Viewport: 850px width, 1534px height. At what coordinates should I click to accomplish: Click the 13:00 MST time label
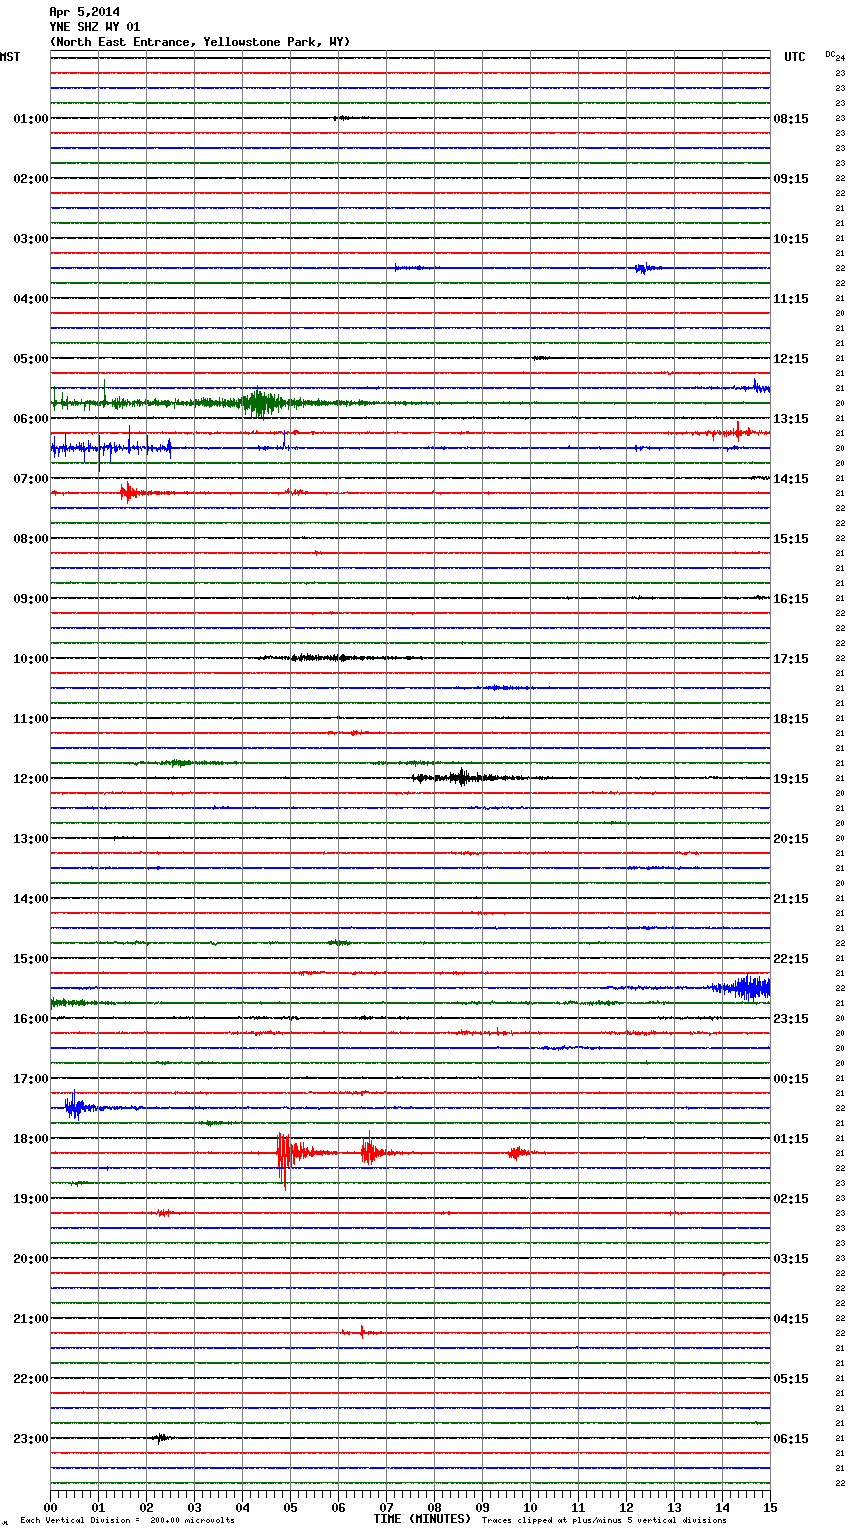[x=31, y=839]
